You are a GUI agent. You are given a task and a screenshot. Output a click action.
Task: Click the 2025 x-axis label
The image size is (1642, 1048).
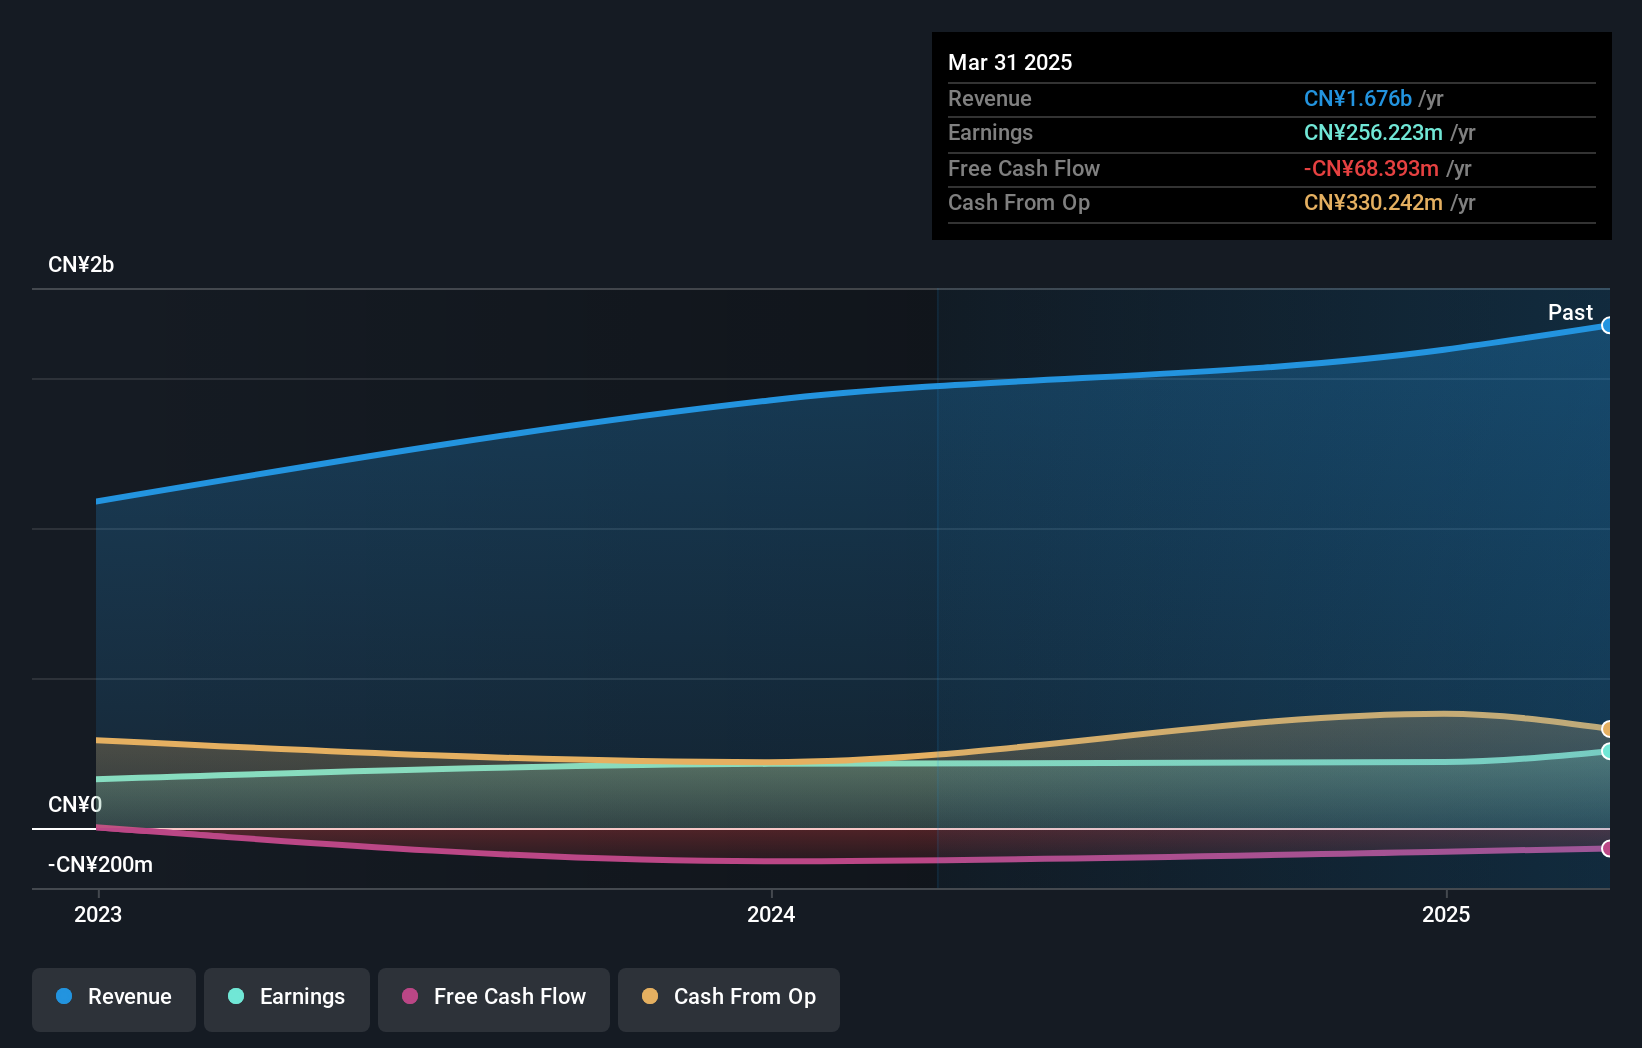point(1446,914)
